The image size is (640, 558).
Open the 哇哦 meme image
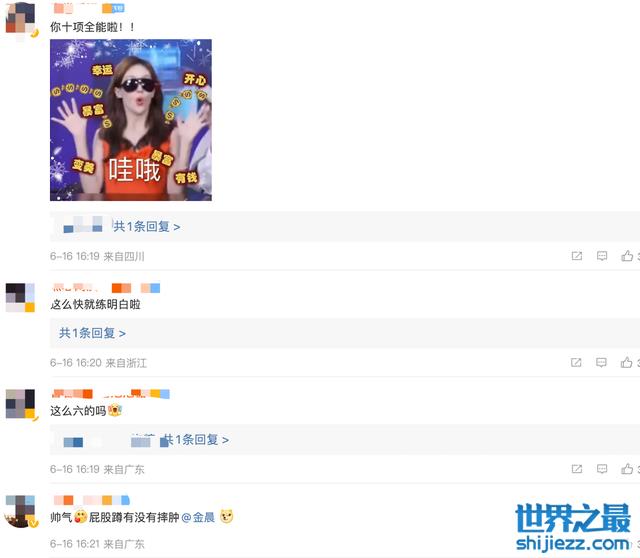(x=131, y=120)
